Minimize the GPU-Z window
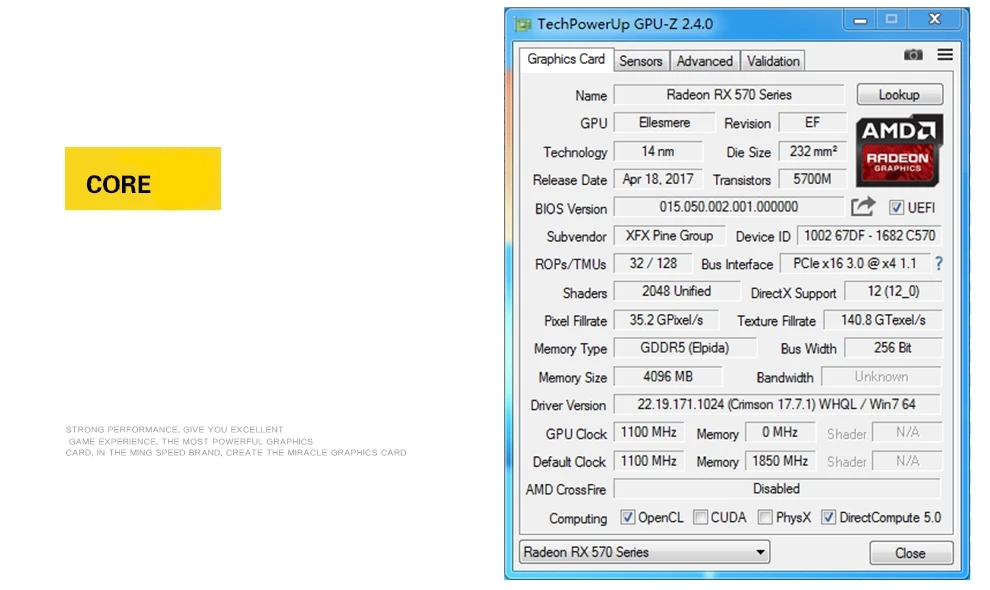The height and width of the screenshot is (590, 990). 860,20
